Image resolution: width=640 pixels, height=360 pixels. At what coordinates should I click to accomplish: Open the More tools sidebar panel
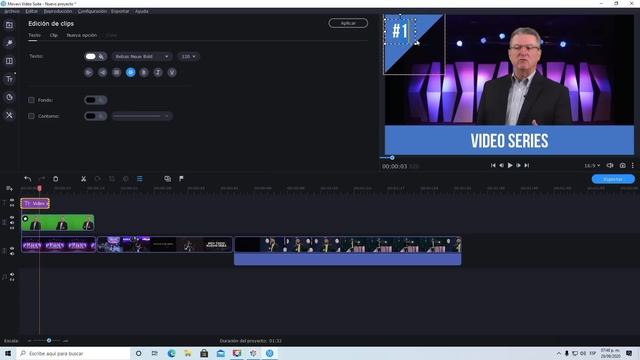tap(9, 115)
